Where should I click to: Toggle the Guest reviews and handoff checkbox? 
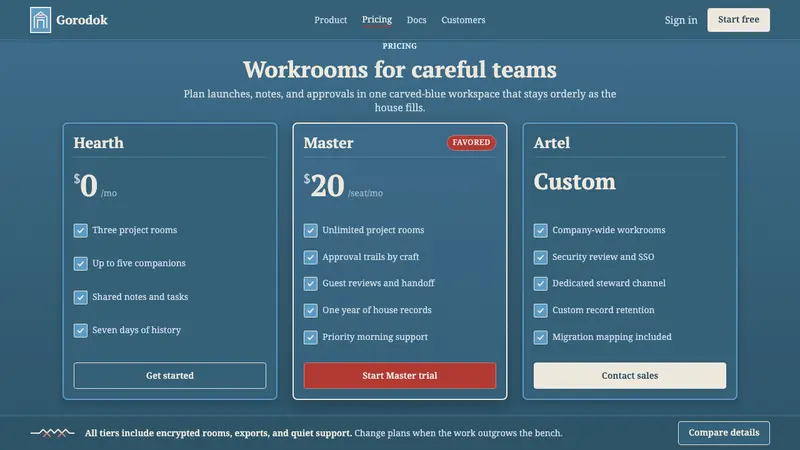point(310,283)
